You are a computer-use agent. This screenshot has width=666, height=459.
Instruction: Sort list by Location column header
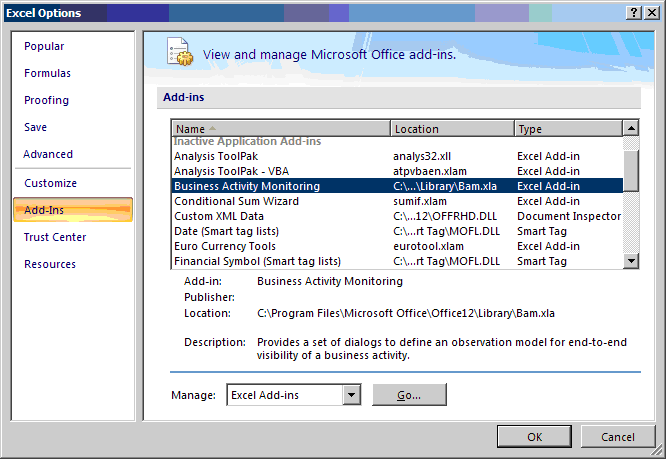pos(452,129)
